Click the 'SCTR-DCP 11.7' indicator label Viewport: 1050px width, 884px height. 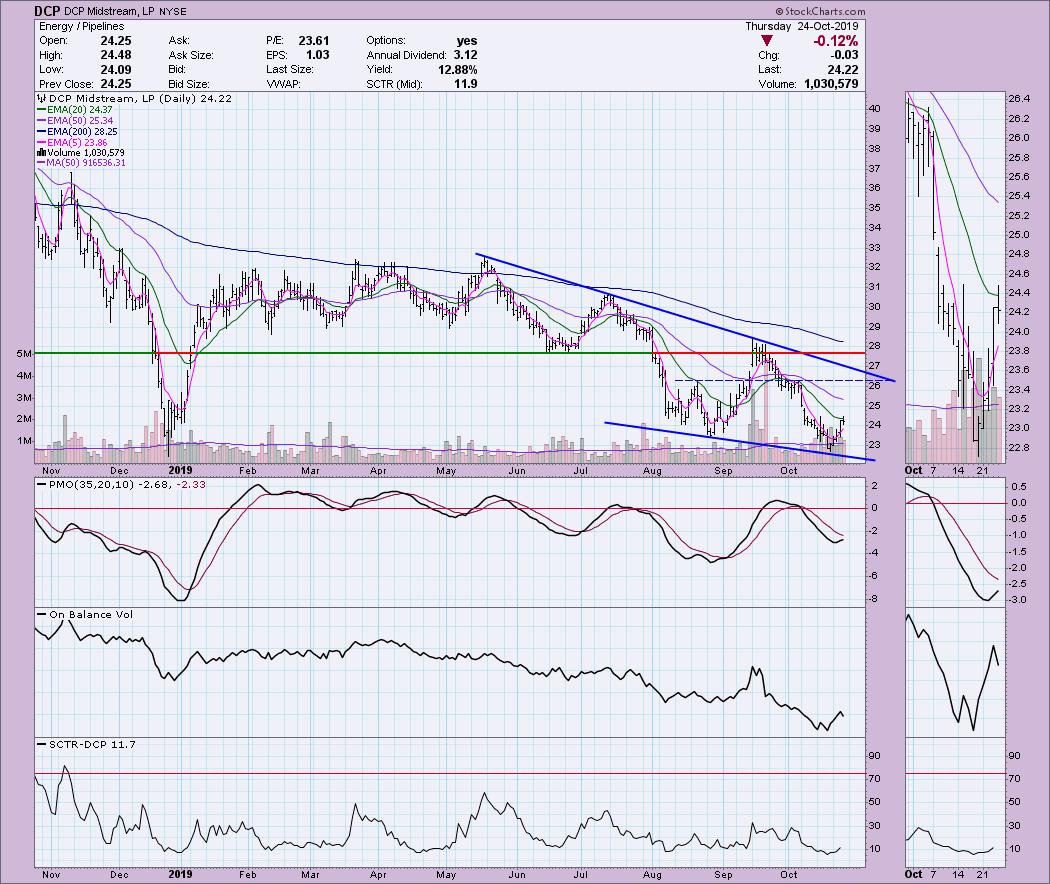pos(87,744)
